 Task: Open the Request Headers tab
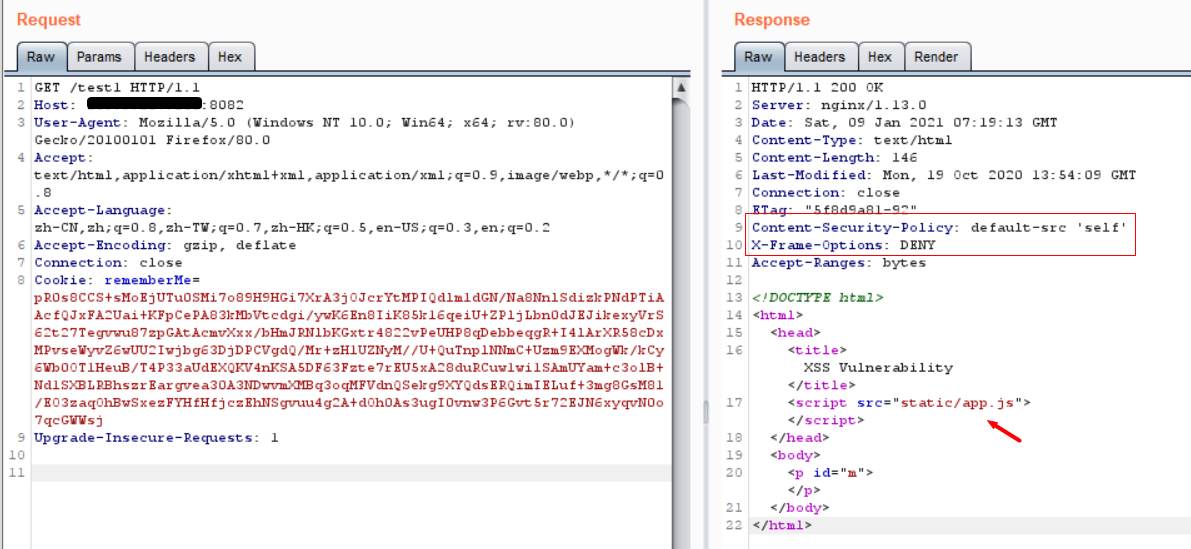click(170, 57)
